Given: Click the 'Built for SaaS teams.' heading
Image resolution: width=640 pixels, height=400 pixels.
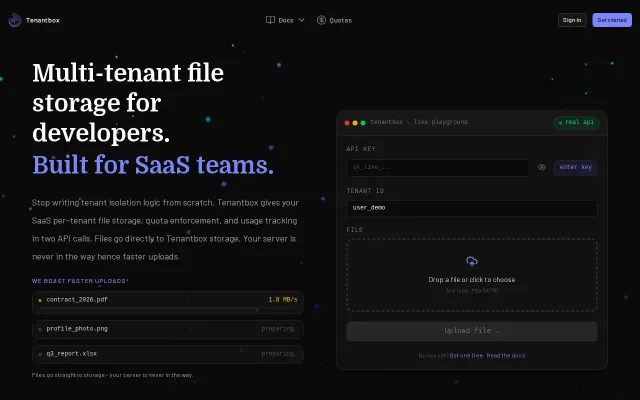Looking at the screenshot, I should tap(153, 165).
